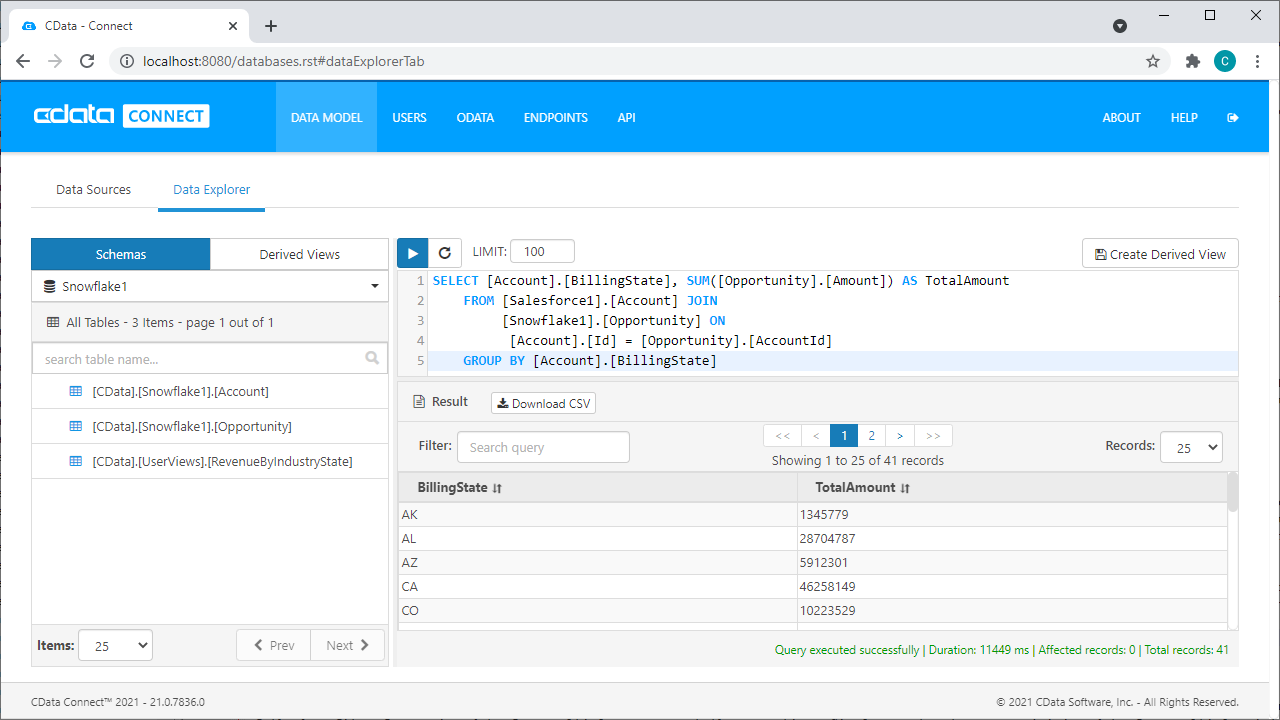The height and width of the screenshot is (720, 1280).
Task: Switch to the Data Sources tab
Action: [x=93, y=189]
